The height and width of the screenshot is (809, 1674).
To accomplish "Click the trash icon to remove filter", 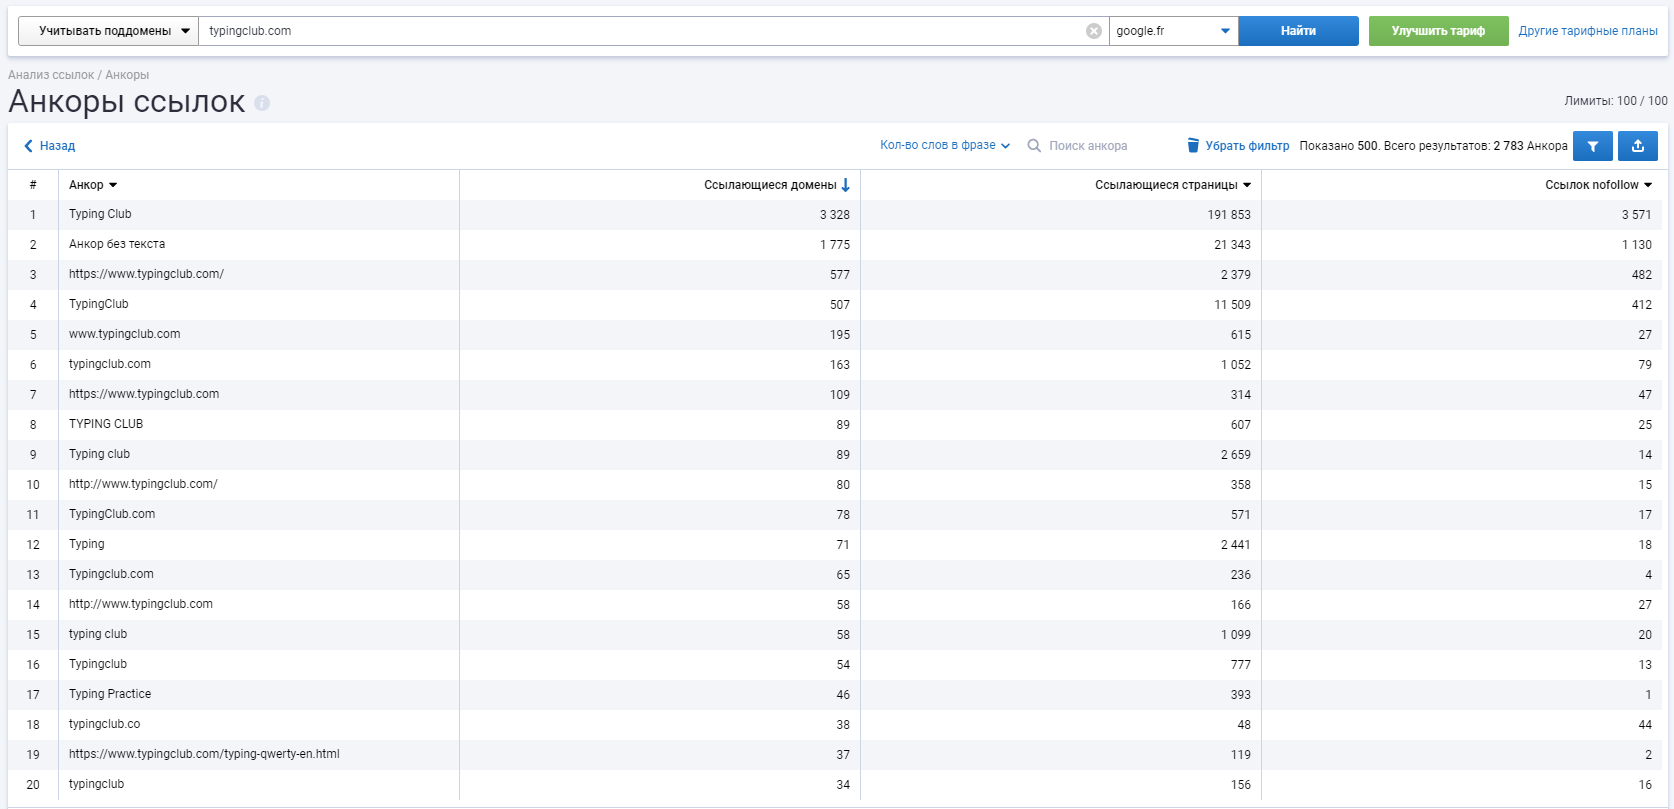I will (x=1192, y=146).
